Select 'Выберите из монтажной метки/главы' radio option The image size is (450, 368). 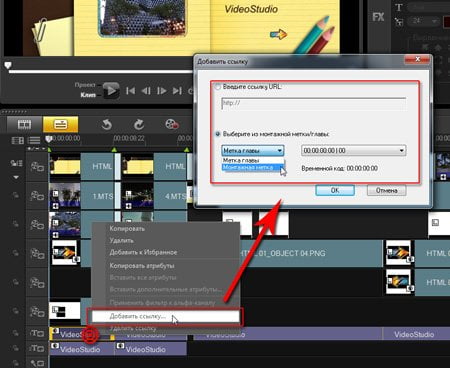pos(218,134)
